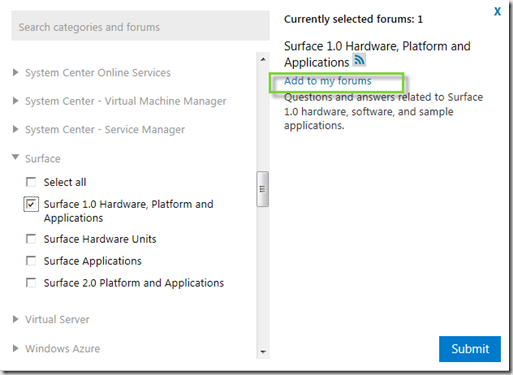Expand System Center - Virtual Machine Manager arrow
Image resolution: width=513 pixels, height=375 pixels.
click(x=15, y=101)
